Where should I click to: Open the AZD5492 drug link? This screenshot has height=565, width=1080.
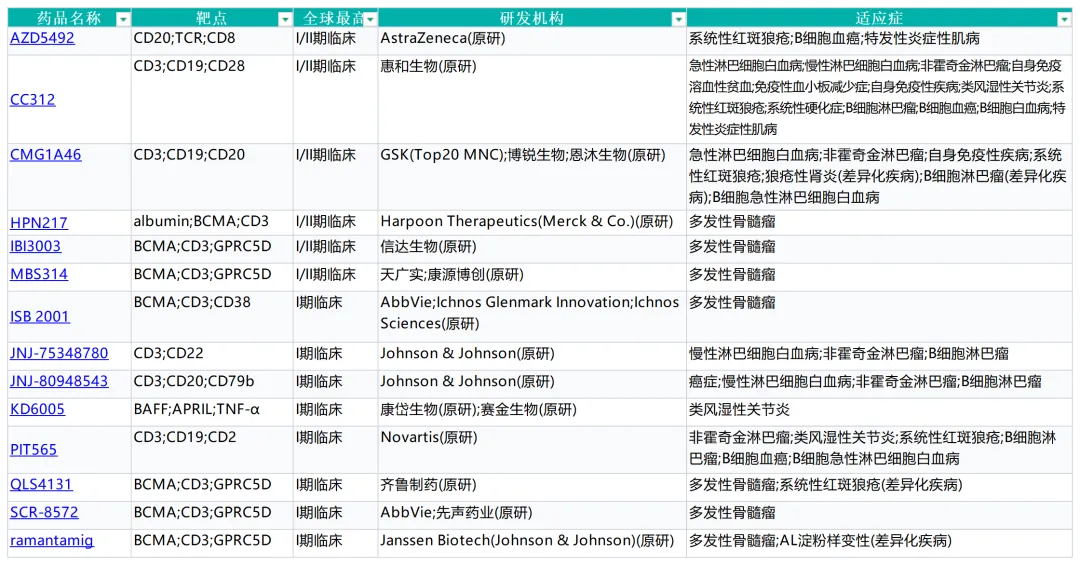coord(42,39)
